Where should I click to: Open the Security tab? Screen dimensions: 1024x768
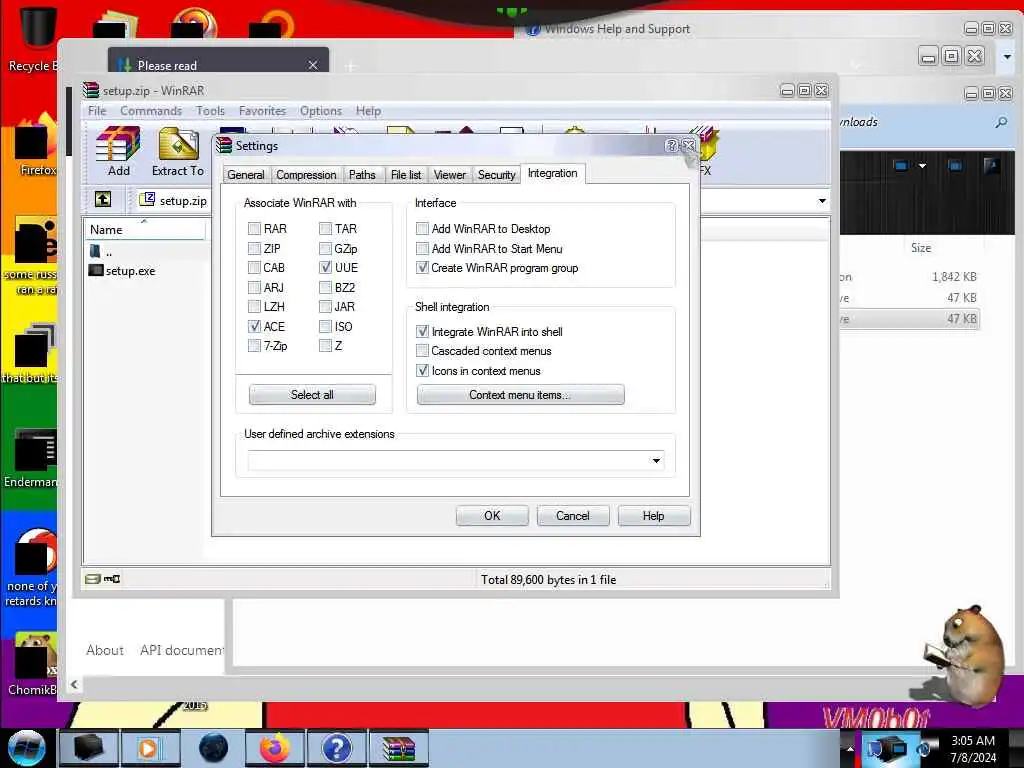click(496, 174)
